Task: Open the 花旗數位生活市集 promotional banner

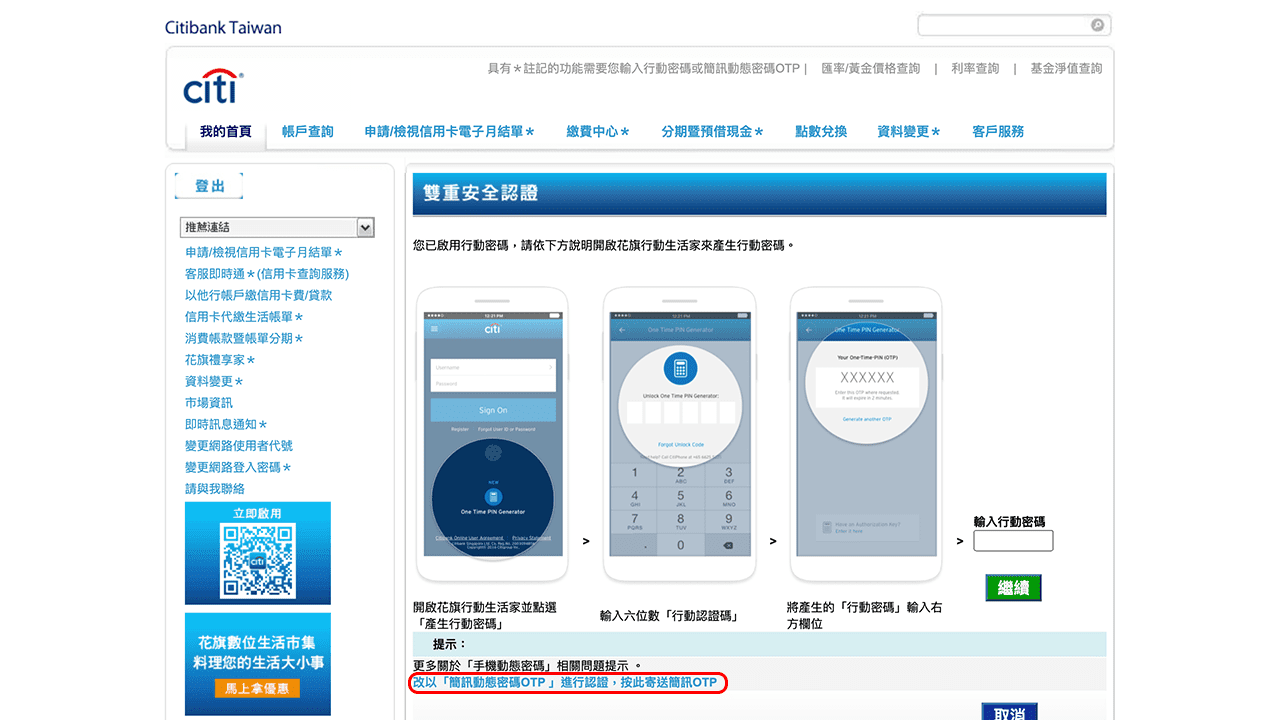Action: point(257,663)
